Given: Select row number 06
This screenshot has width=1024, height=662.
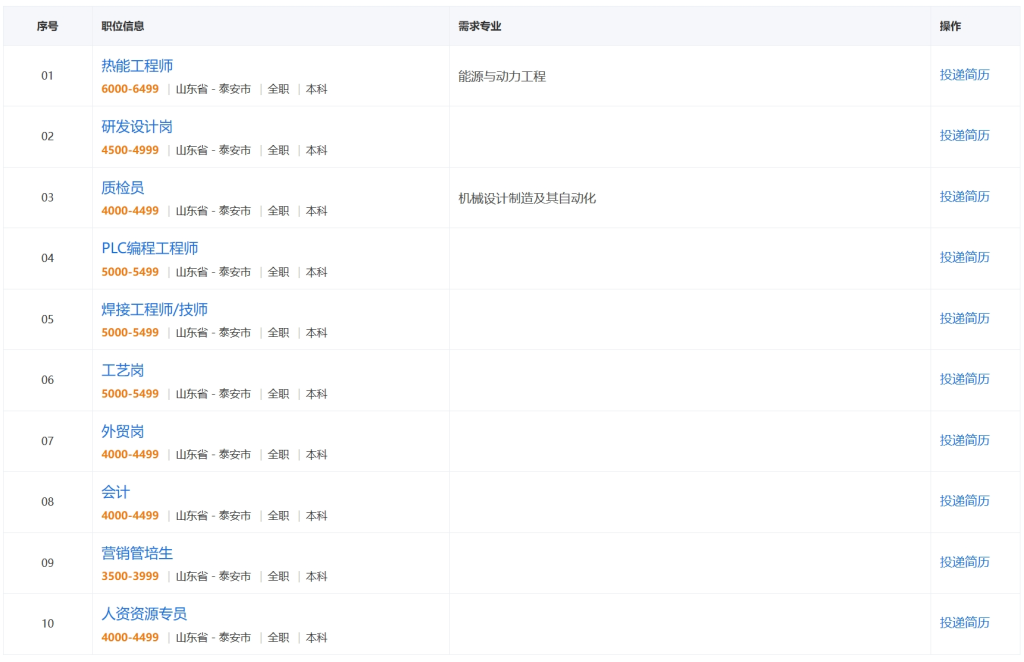Looking at the screenshot, I should tap(48, 380).
